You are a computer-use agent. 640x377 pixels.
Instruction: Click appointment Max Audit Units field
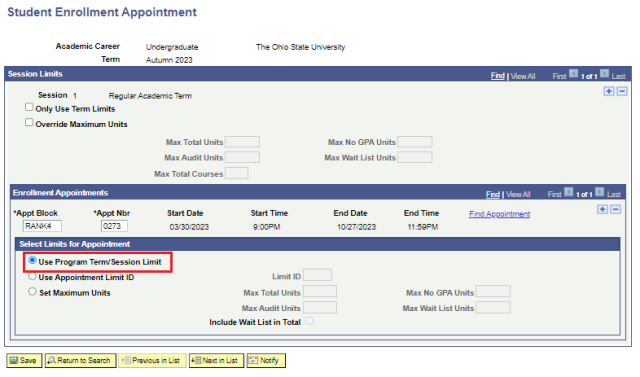point(320,308)
